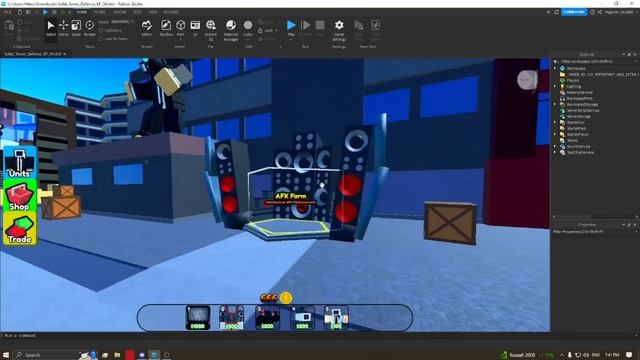Click the quick access play arrow
Image resolution: width=640 pixels, height=360 pixels.
coord(45,12)
